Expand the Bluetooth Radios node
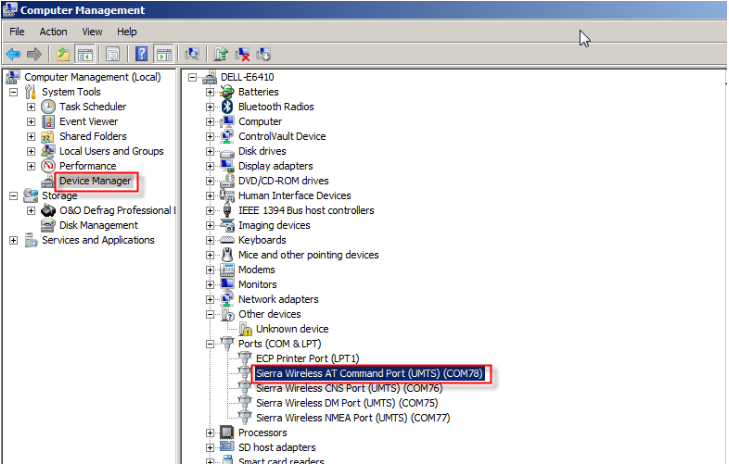 (210, 107)
